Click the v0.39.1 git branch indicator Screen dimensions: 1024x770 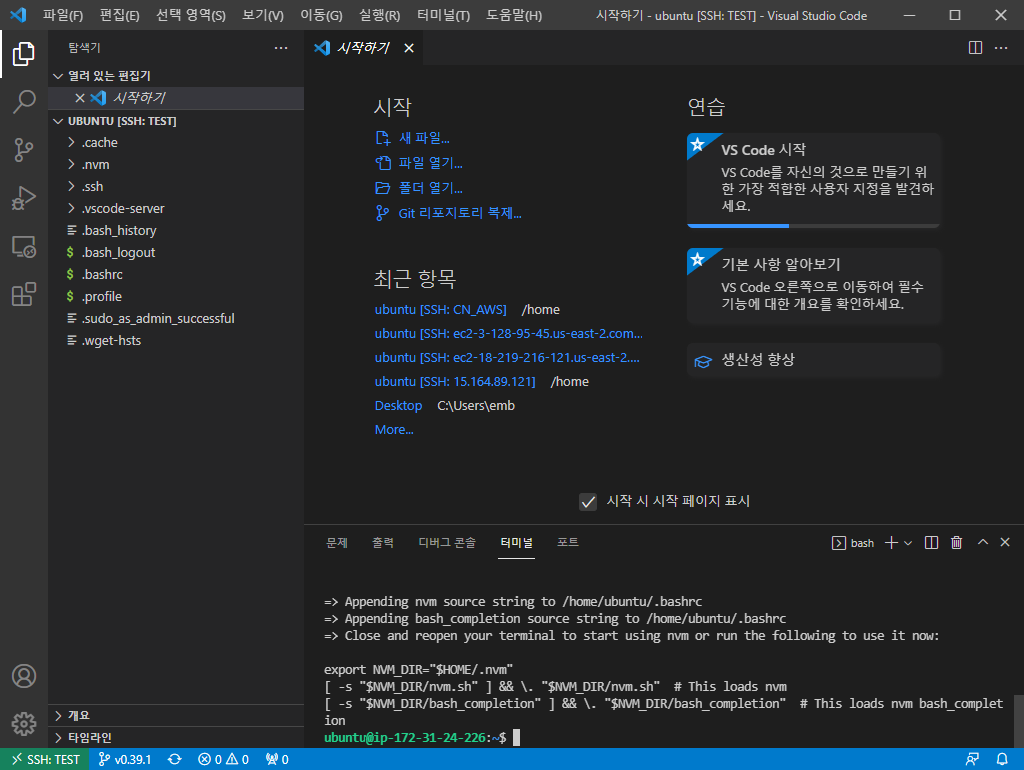[125, 760]
